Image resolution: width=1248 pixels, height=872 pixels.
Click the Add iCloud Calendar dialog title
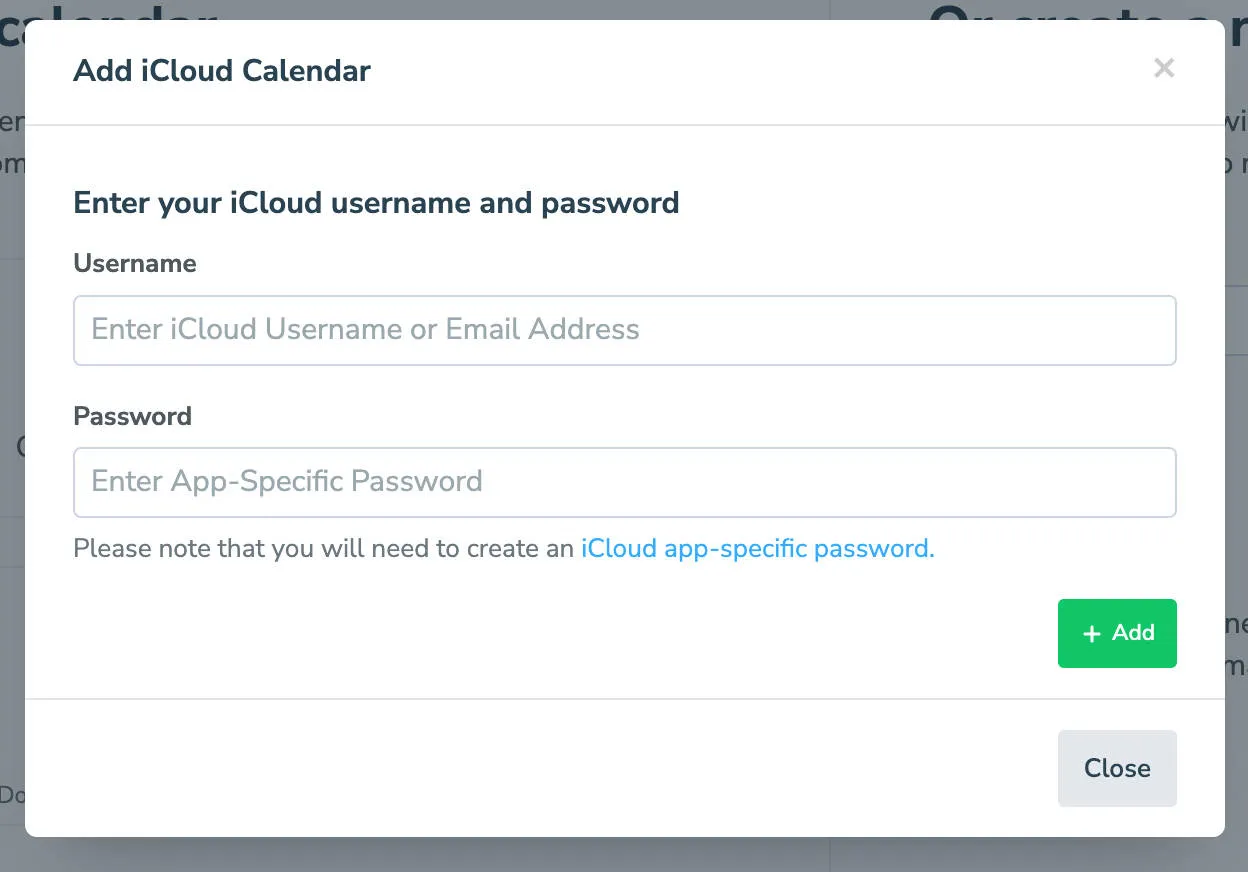click(x=221, y=71)
